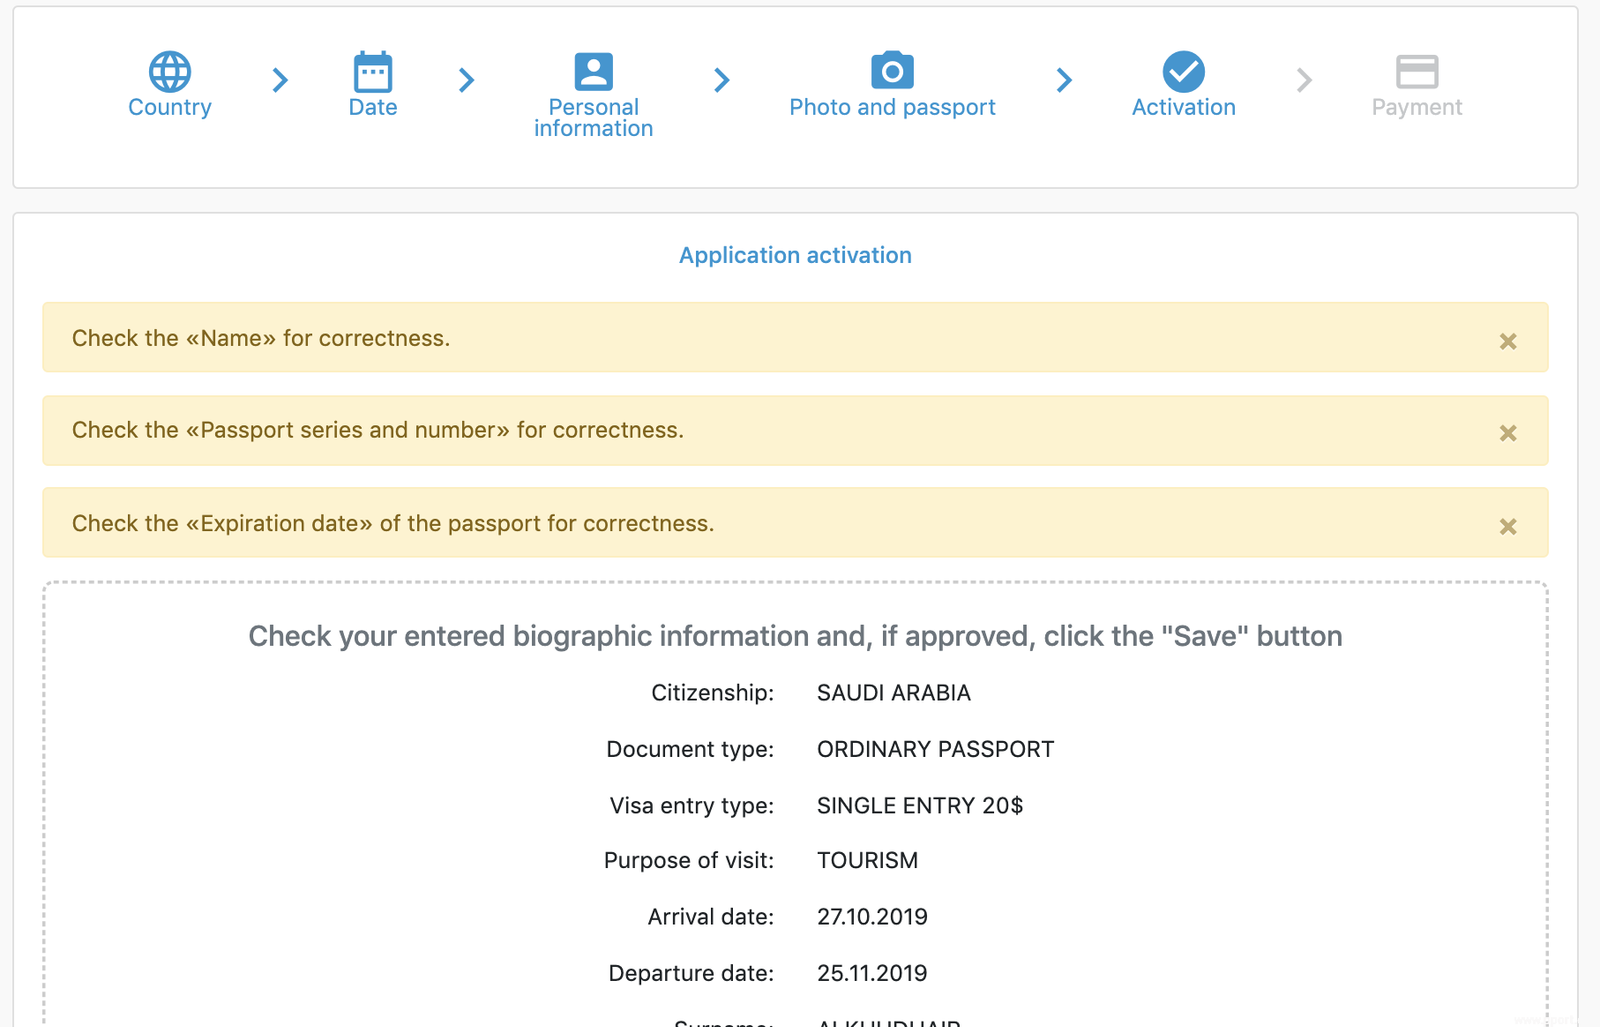Click the chevron after Photo and passport
Image resolution: width=1600 pixels, height=1027 pixels.
[x=1064, y=80]
